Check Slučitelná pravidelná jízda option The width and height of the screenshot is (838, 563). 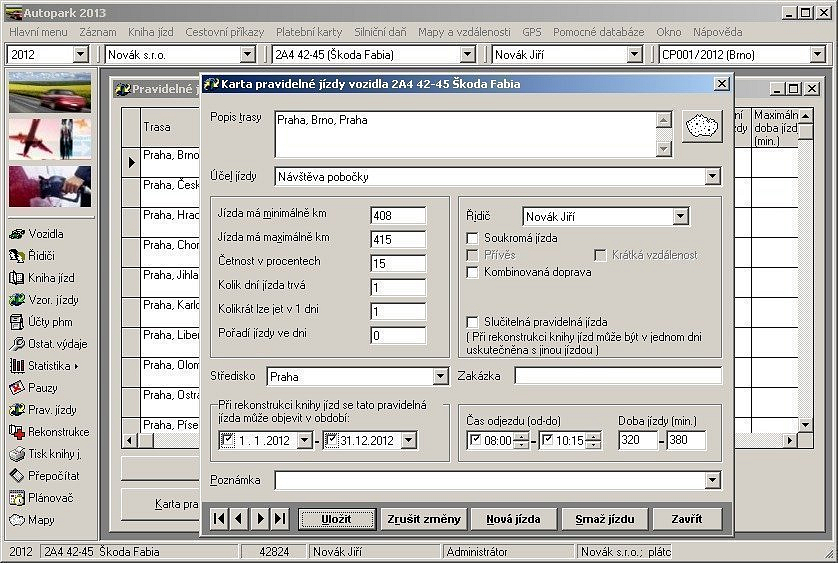474,322
